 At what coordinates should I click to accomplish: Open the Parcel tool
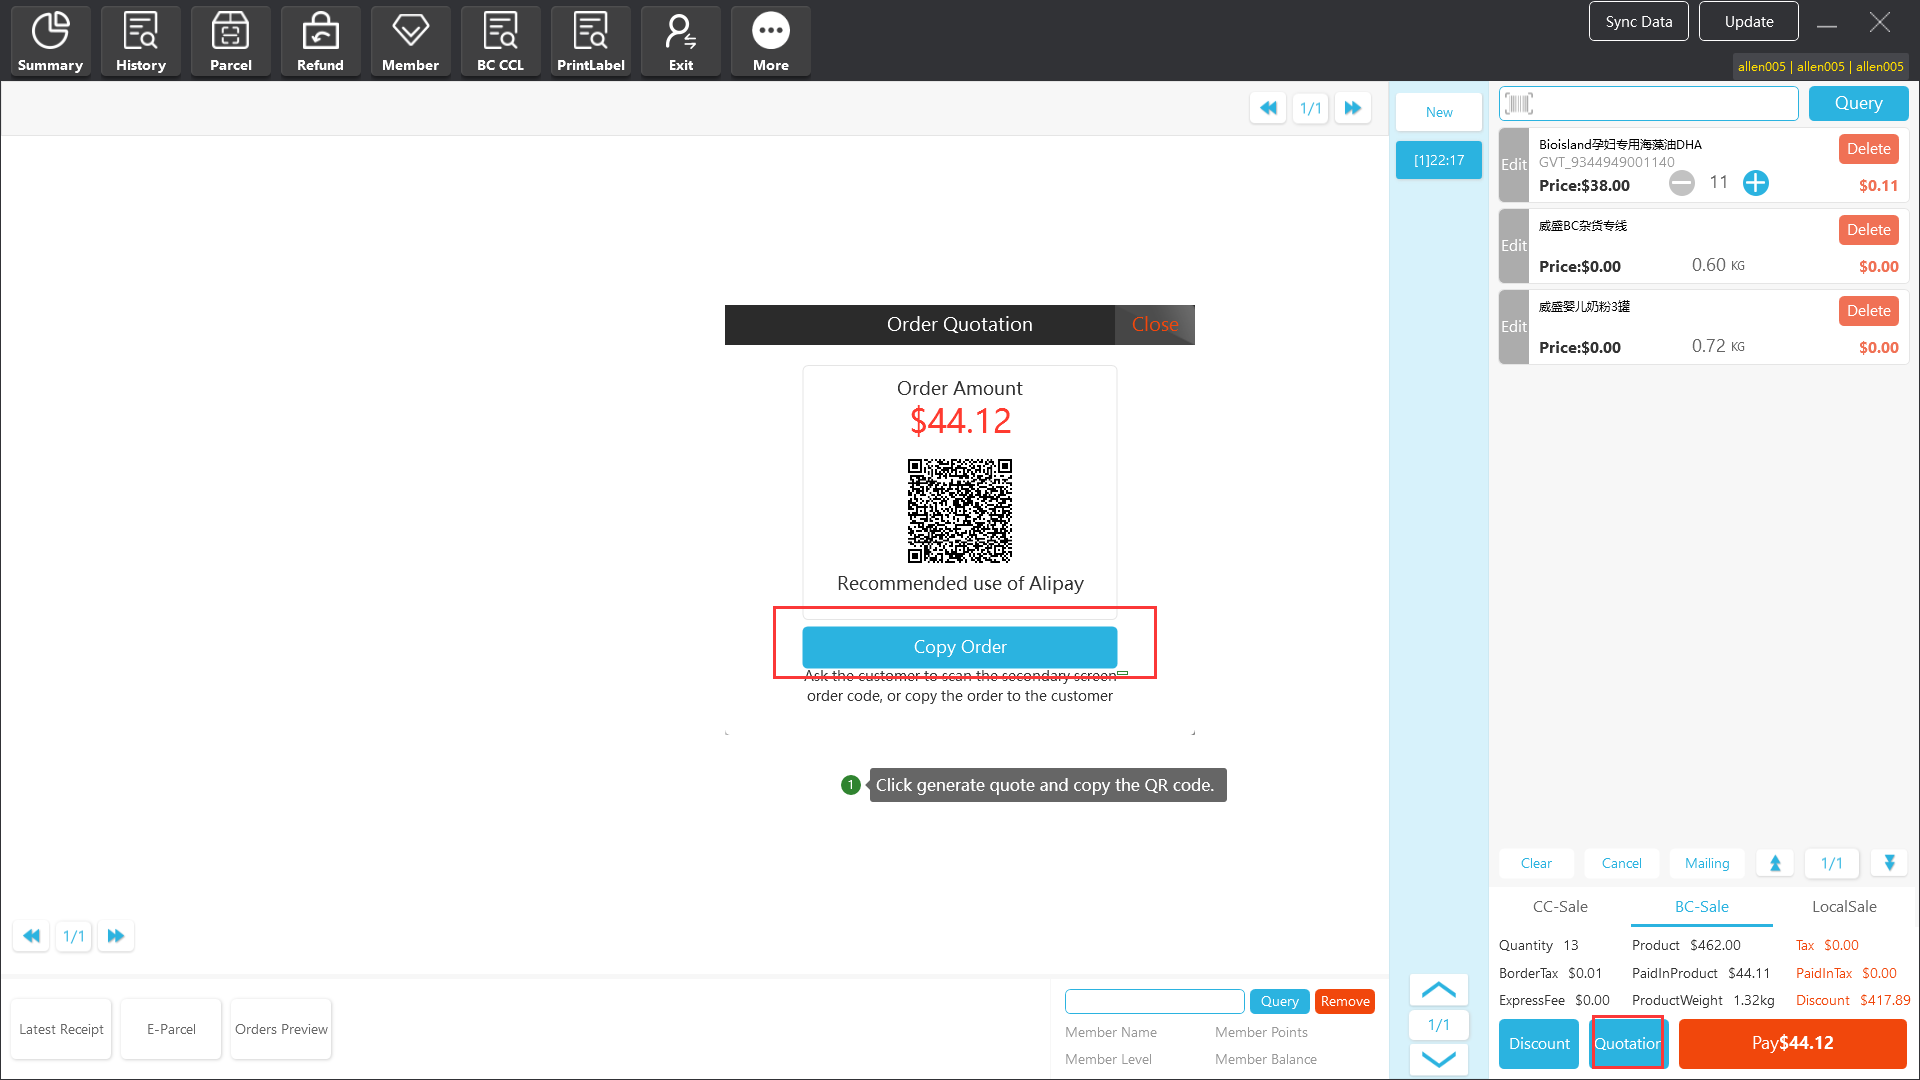point(230,41)
